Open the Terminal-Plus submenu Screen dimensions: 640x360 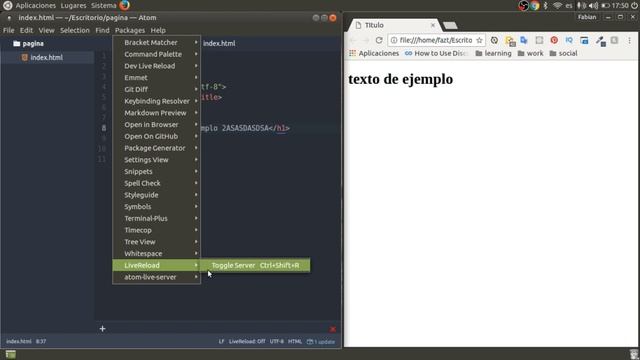point(156,218)
